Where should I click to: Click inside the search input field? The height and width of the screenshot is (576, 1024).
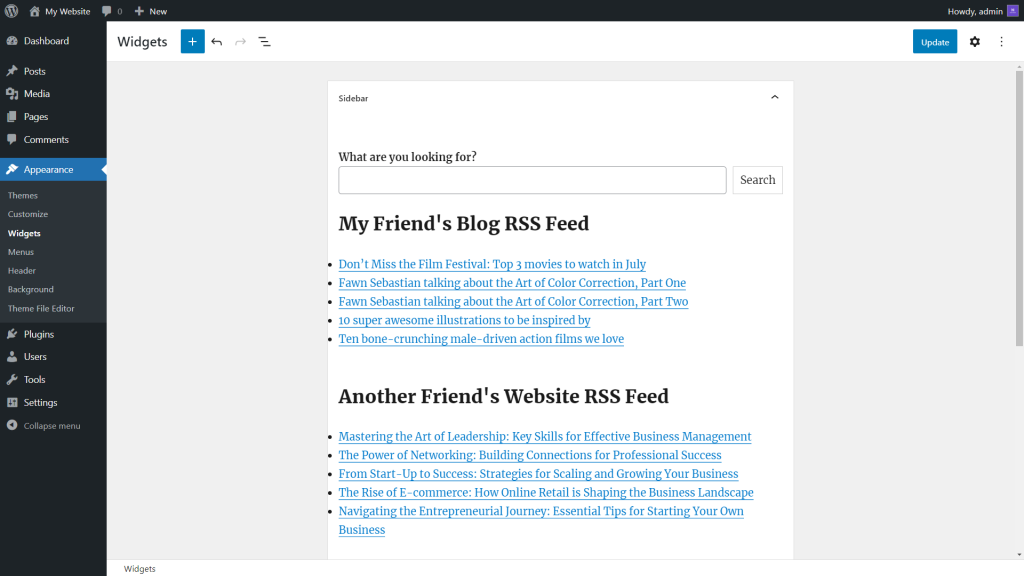532,180
